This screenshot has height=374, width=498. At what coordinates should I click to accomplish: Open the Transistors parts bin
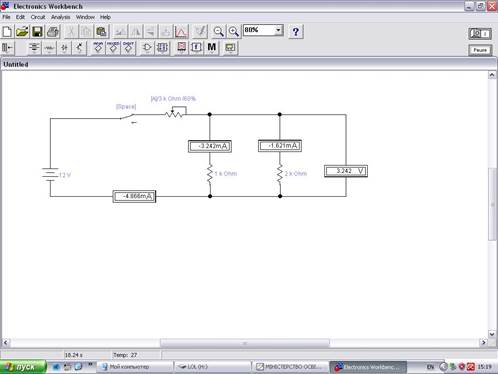point(79,48)
